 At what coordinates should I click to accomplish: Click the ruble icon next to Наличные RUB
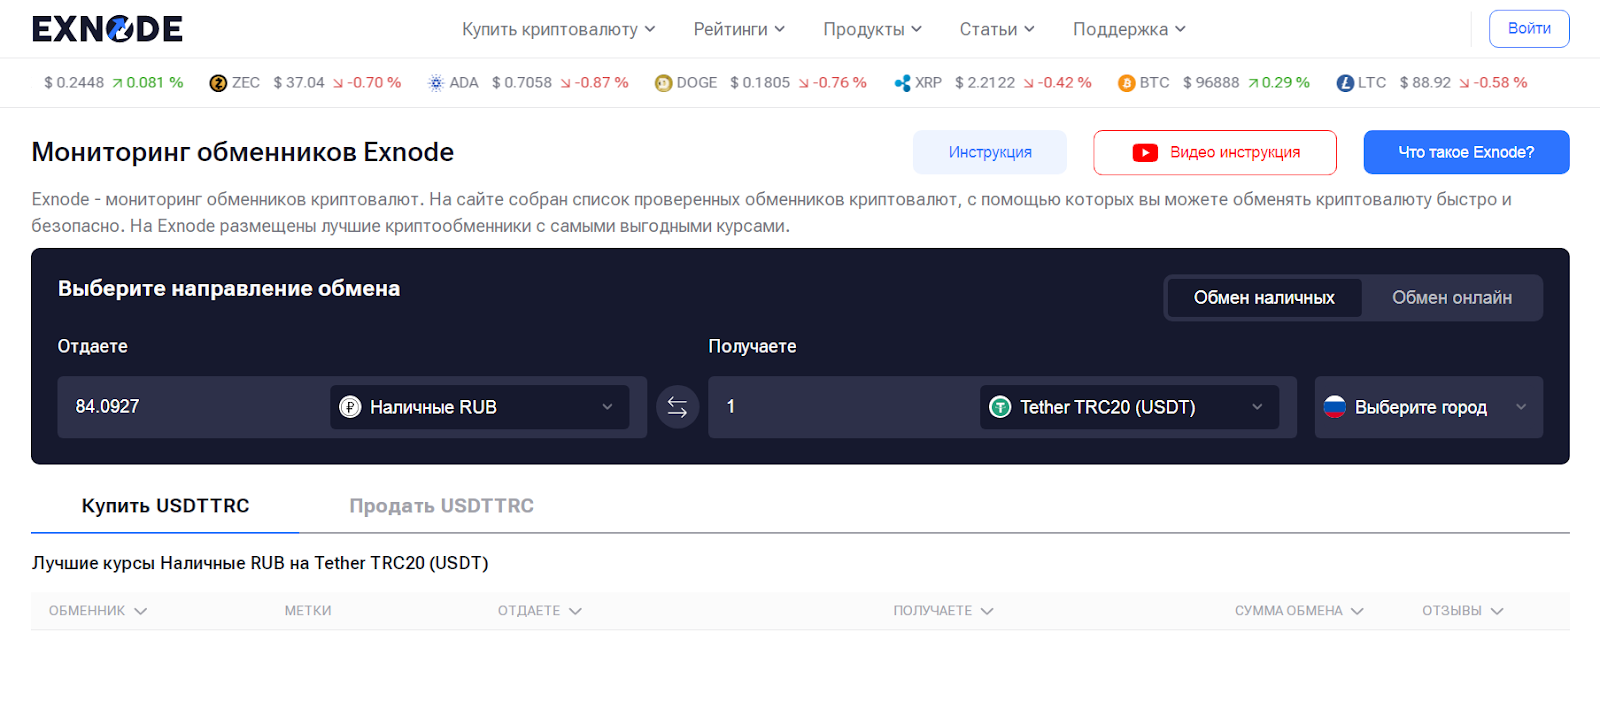tap(350, 407)
